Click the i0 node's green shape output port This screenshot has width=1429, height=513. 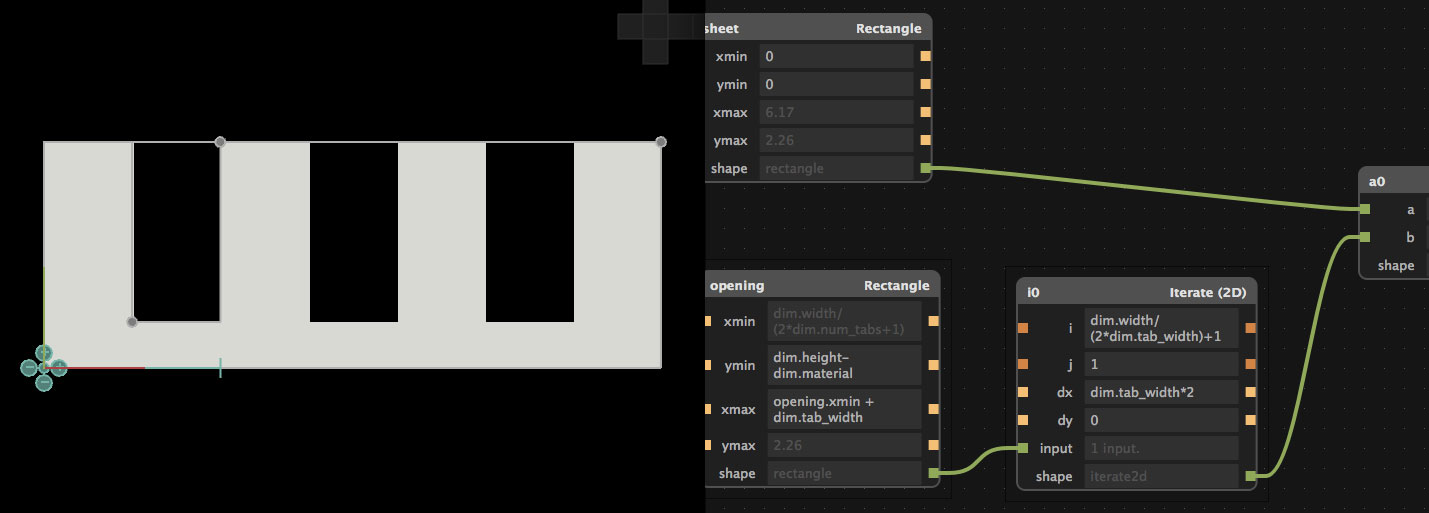click(x=1251, y=476)
